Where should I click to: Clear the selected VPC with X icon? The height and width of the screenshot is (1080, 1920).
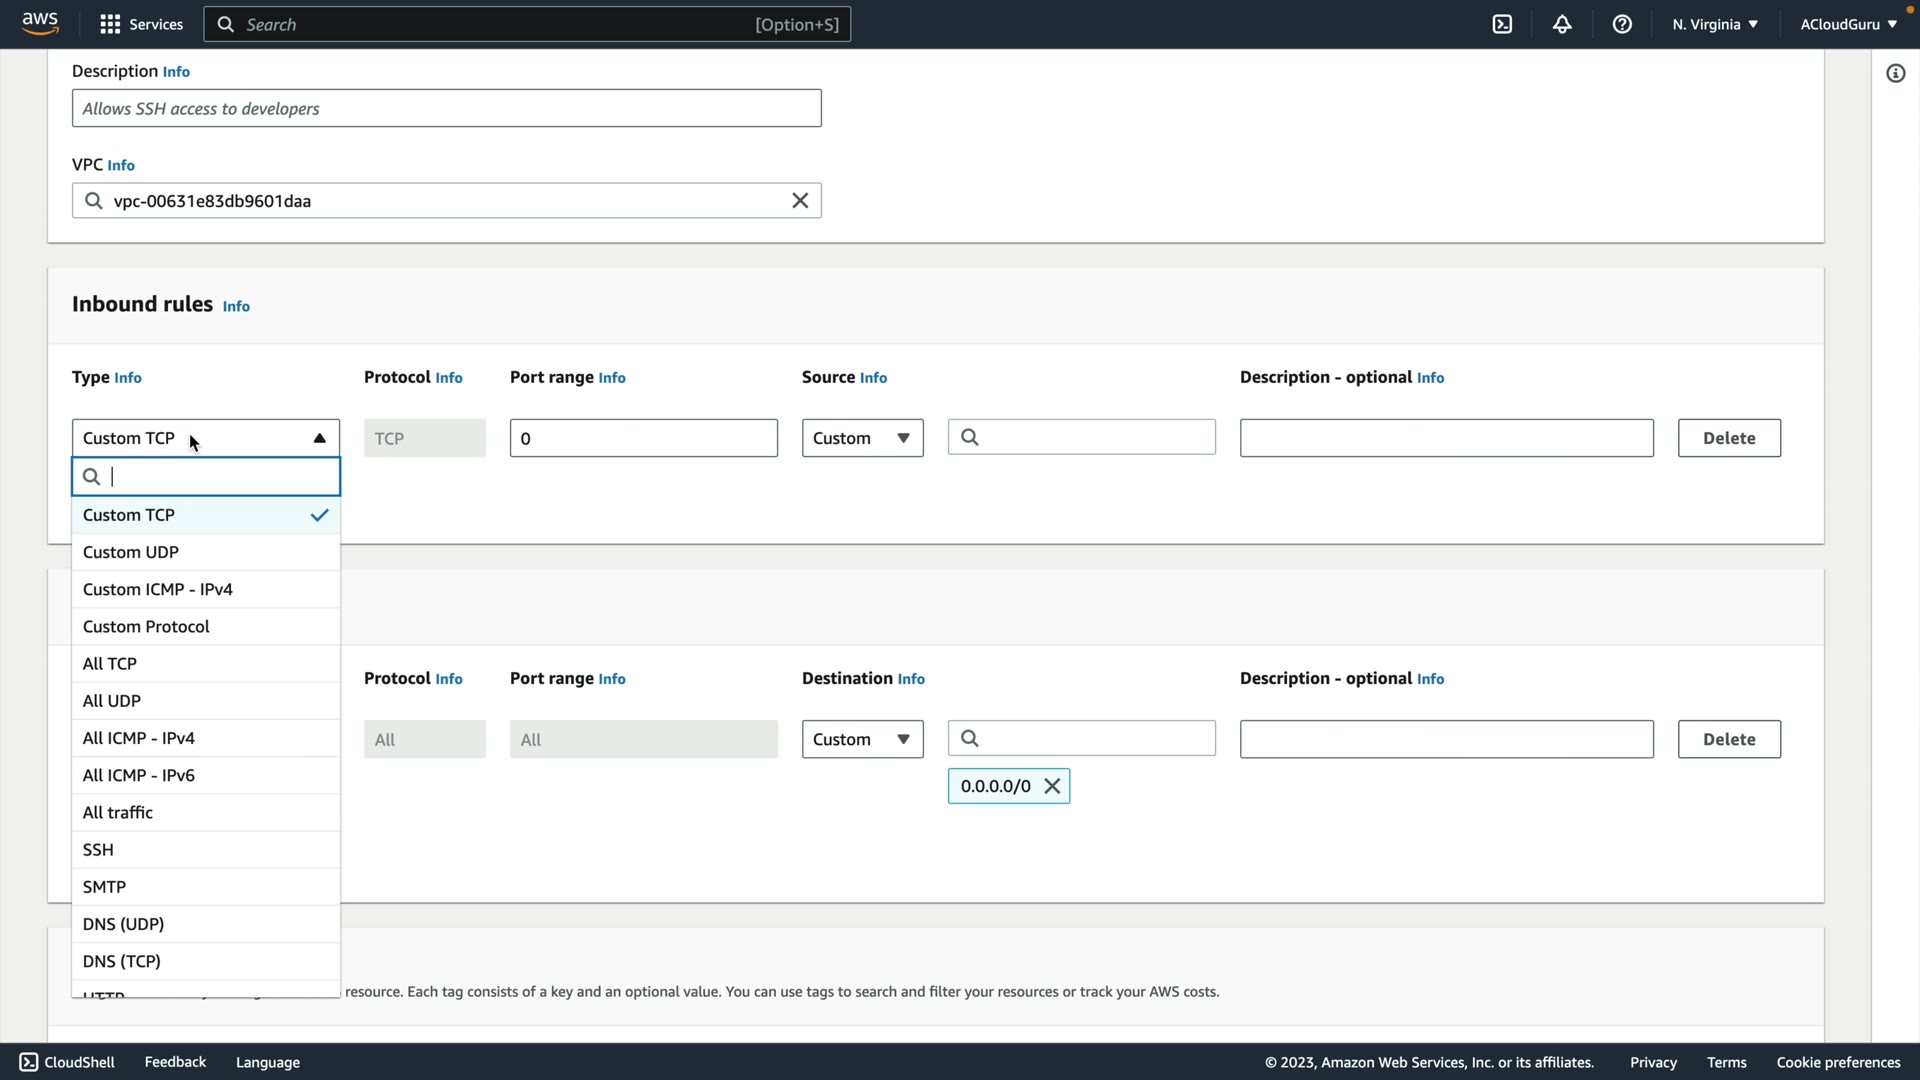(x=800, y=201)
